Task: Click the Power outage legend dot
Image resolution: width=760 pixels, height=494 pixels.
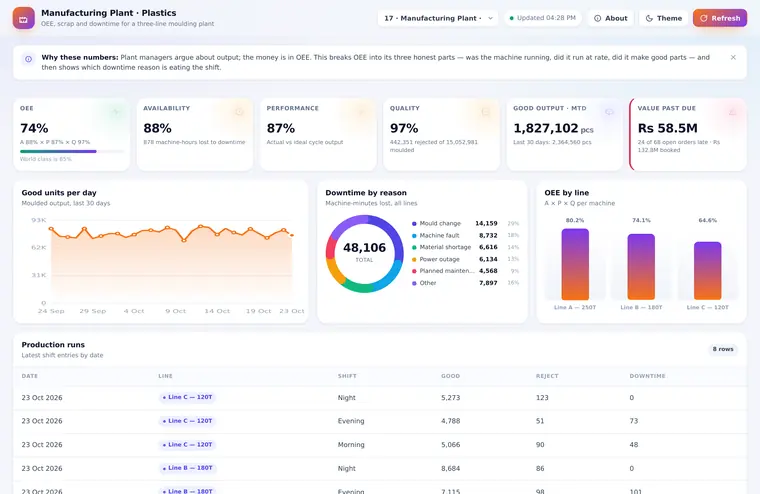Action: [414, 259]
